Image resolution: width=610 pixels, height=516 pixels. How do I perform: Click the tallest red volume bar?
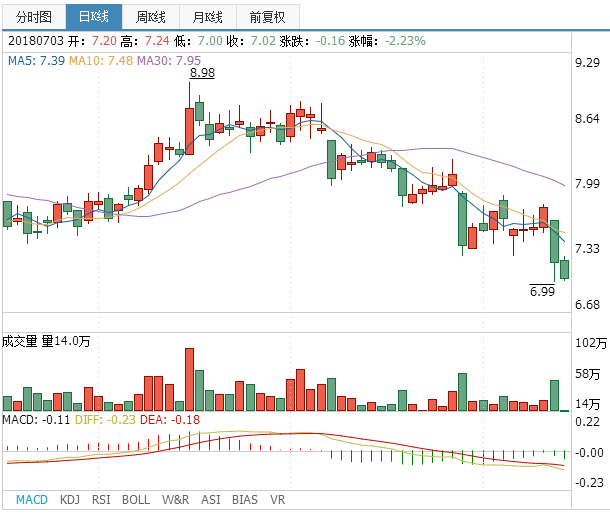point(189,379)
